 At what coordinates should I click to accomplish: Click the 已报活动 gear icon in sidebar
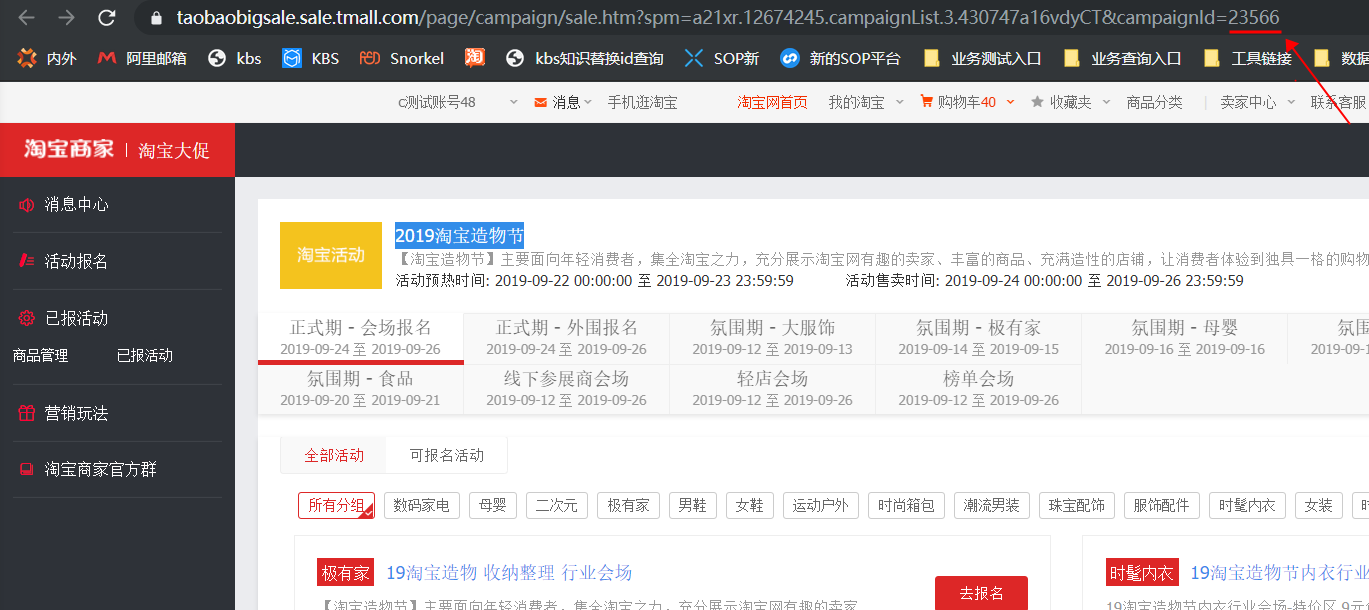click(x=27, y=319)
